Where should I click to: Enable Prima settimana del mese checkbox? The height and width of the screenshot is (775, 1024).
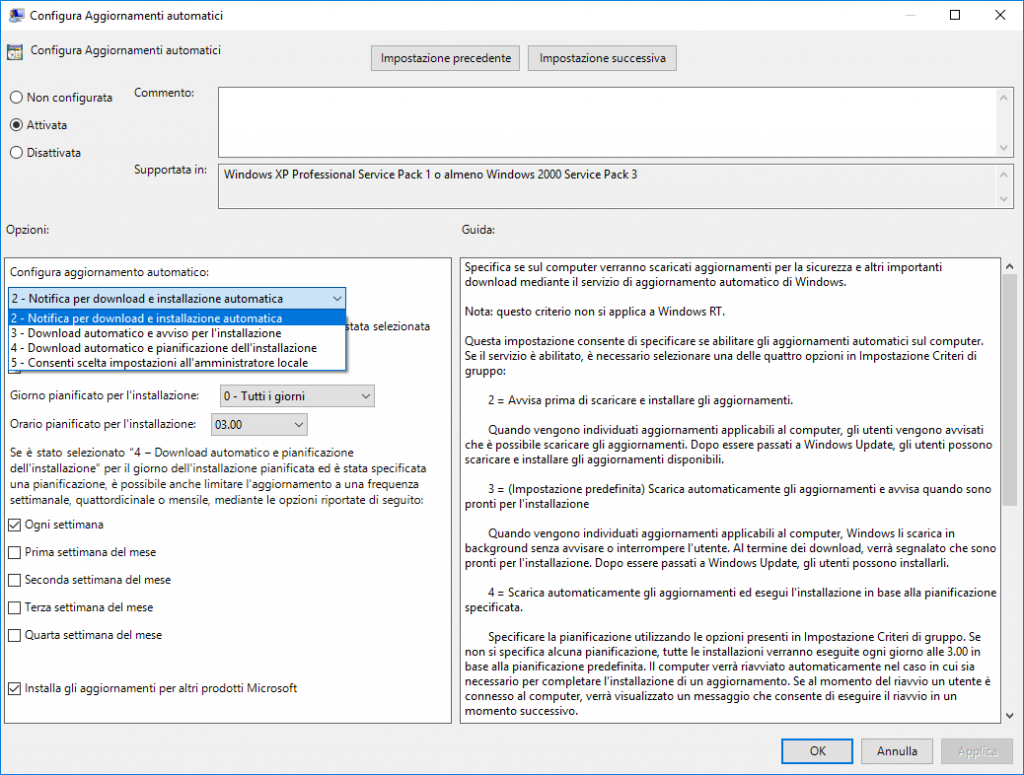point(15,552)
